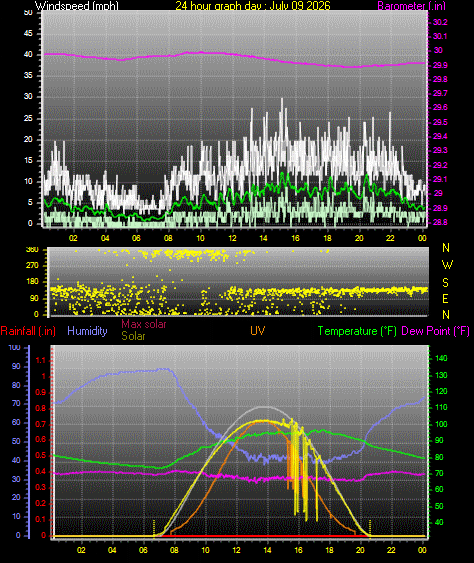Click the Solar legend label
This screenshot has height=563, width=474.
pyautogui.click(x=133, y=336)
